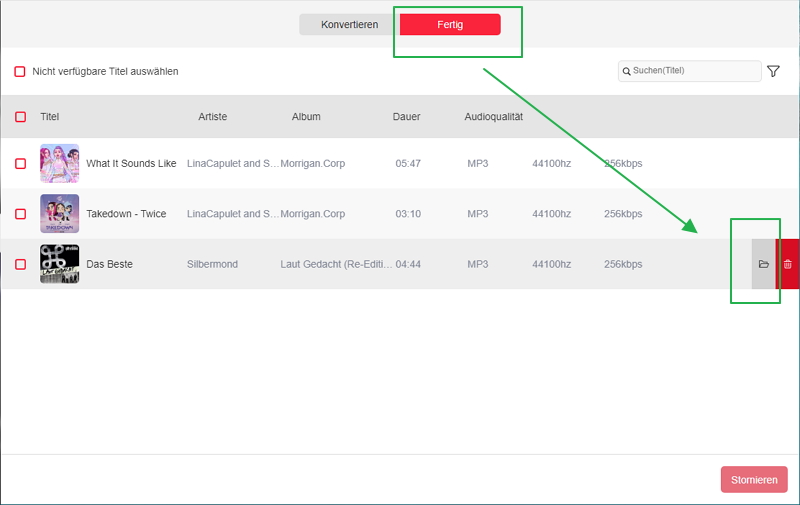Switch to the Fertig tab

[450, 24]
